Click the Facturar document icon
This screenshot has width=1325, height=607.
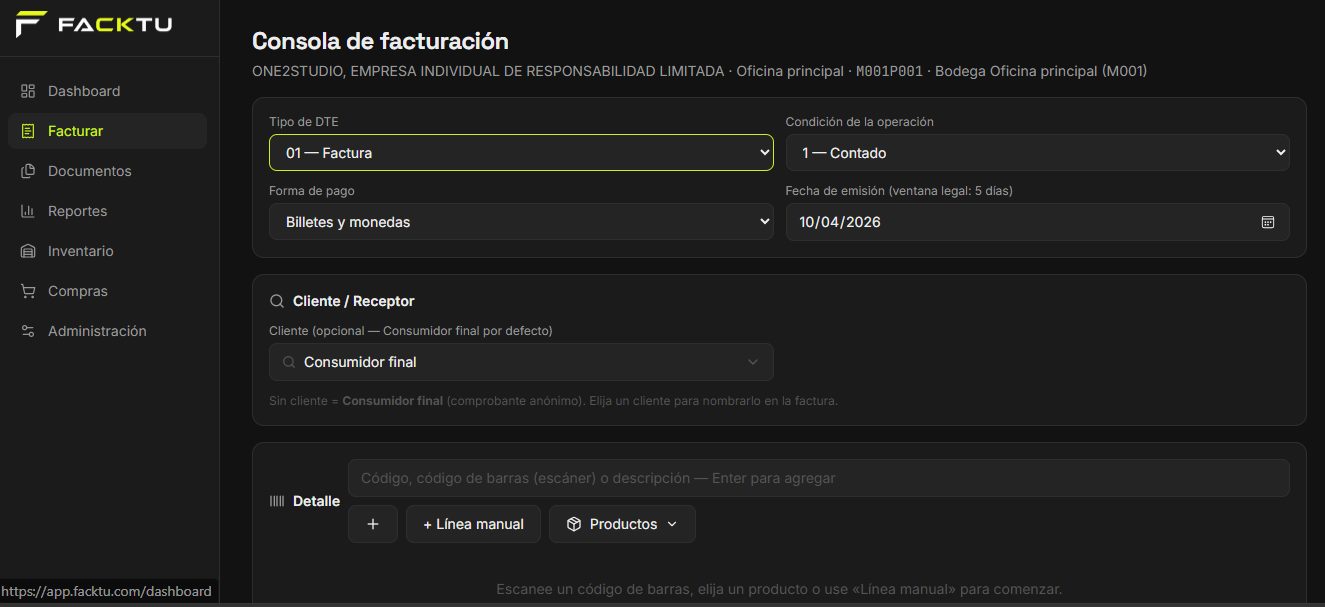pos(28,131)
